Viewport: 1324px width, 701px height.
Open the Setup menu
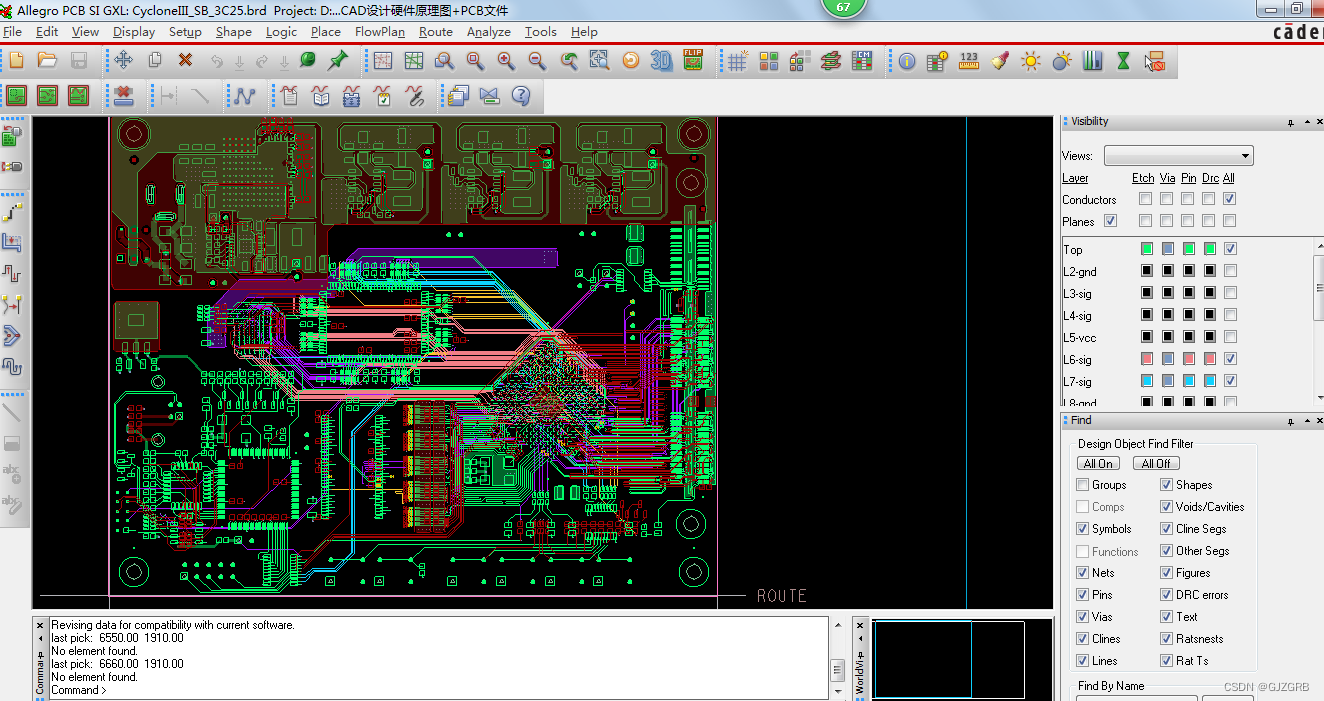coord(184,31)
